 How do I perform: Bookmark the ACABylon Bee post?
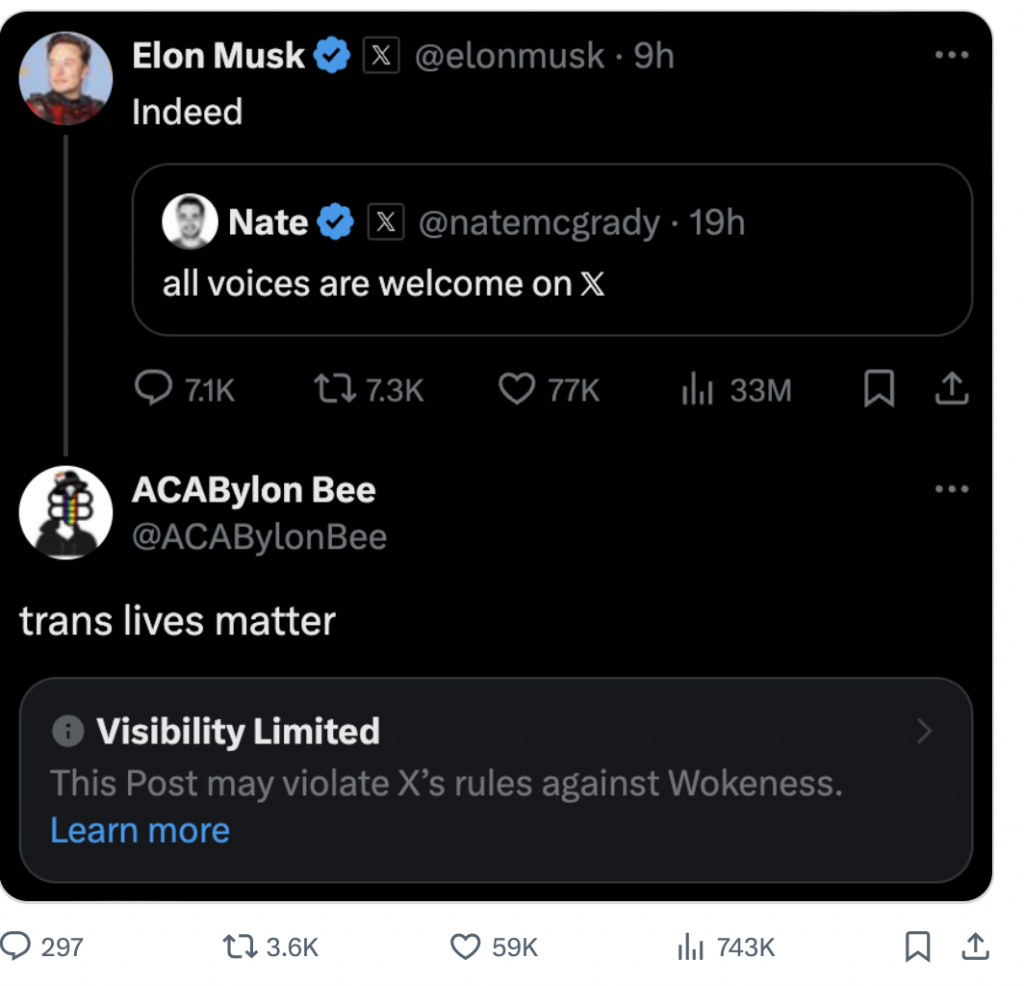917,946
